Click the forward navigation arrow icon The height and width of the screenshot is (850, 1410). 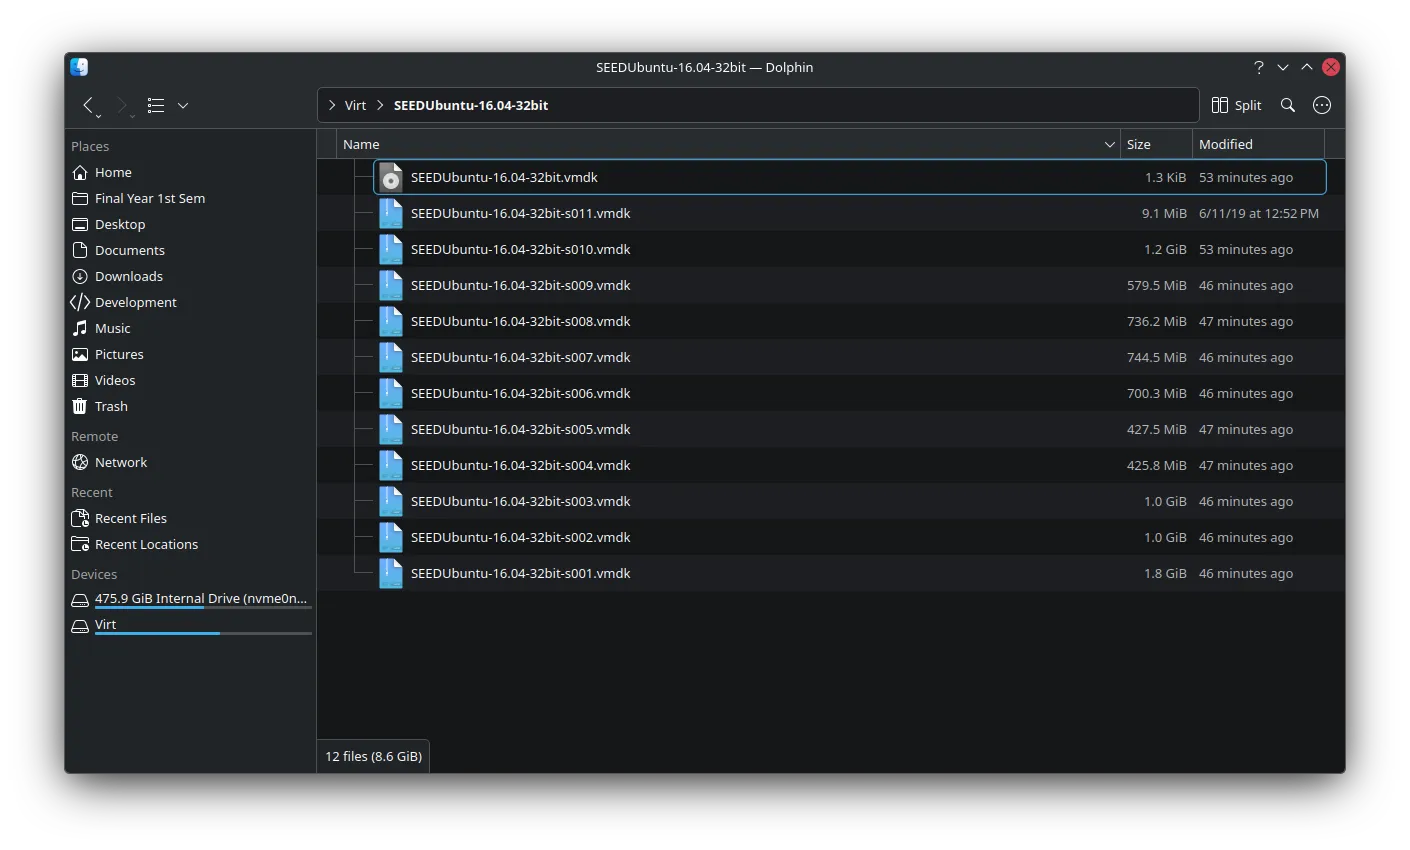pyautogui.click(x=122, y=105)
